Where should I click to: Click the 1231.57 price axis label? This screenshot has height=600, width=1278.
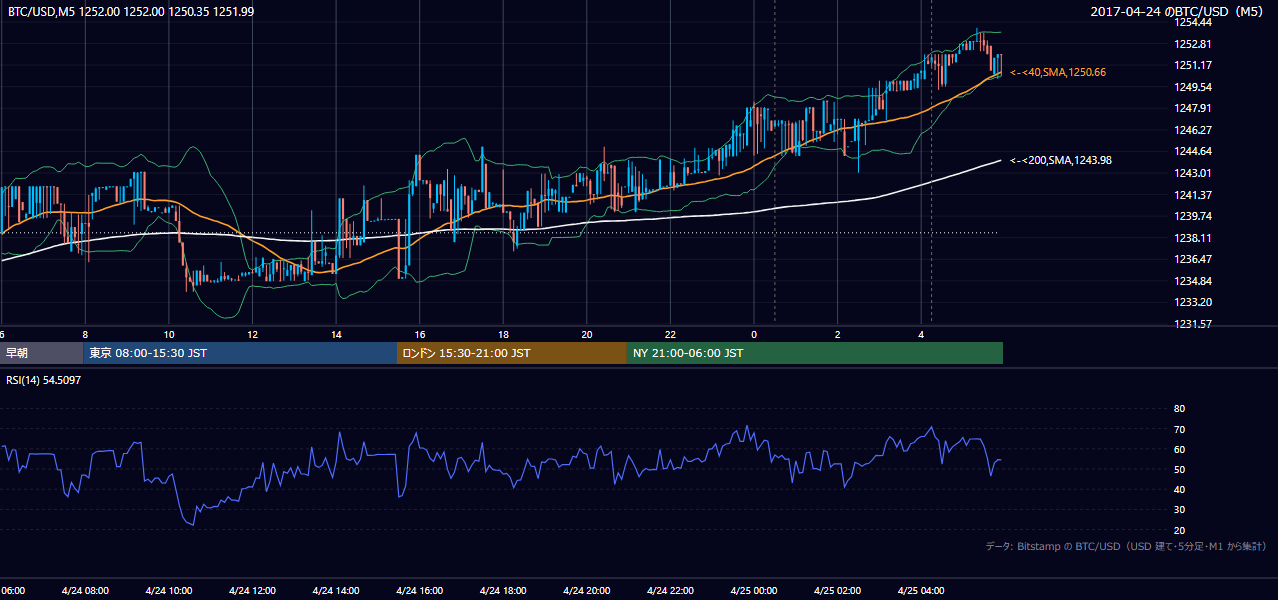(1193, 324)
